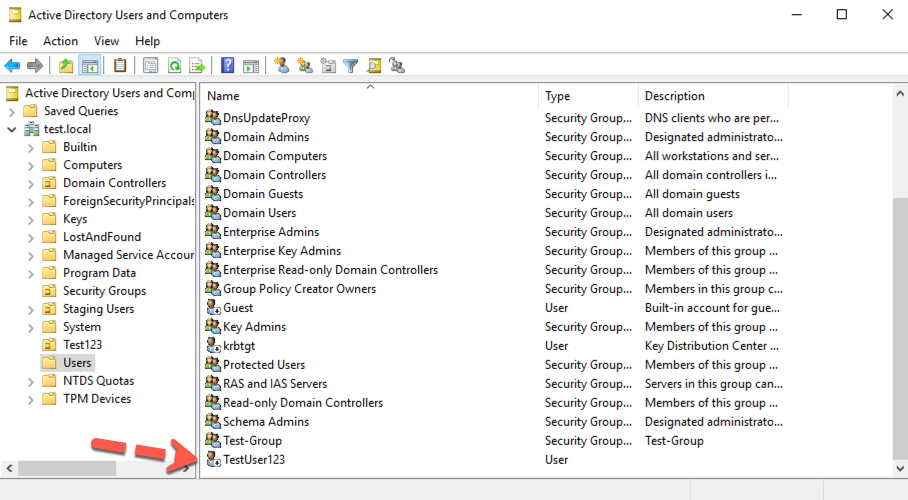Click the Forward arrow toolbar button
The image size is (908, 500).
click(x=35, y=65)
